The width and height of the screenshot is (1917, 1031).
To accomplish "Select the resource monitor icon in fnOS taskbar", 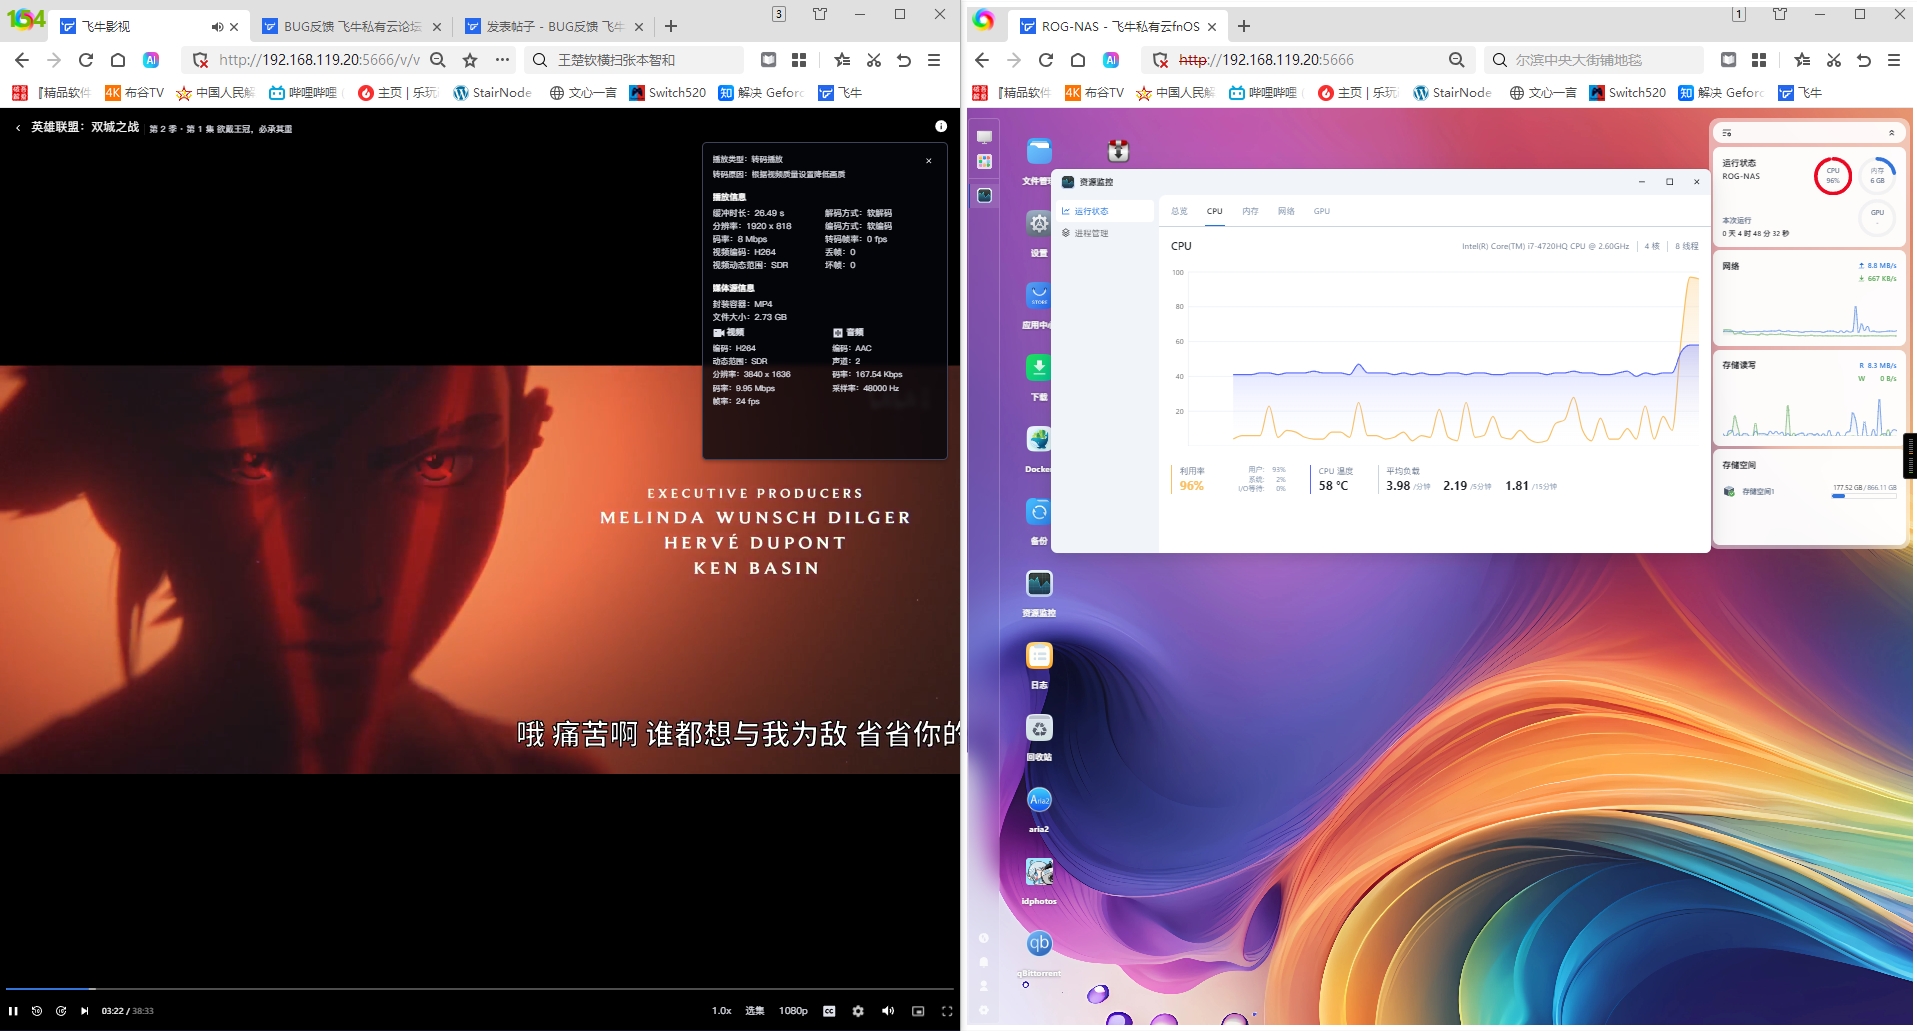I will (985, 196).
